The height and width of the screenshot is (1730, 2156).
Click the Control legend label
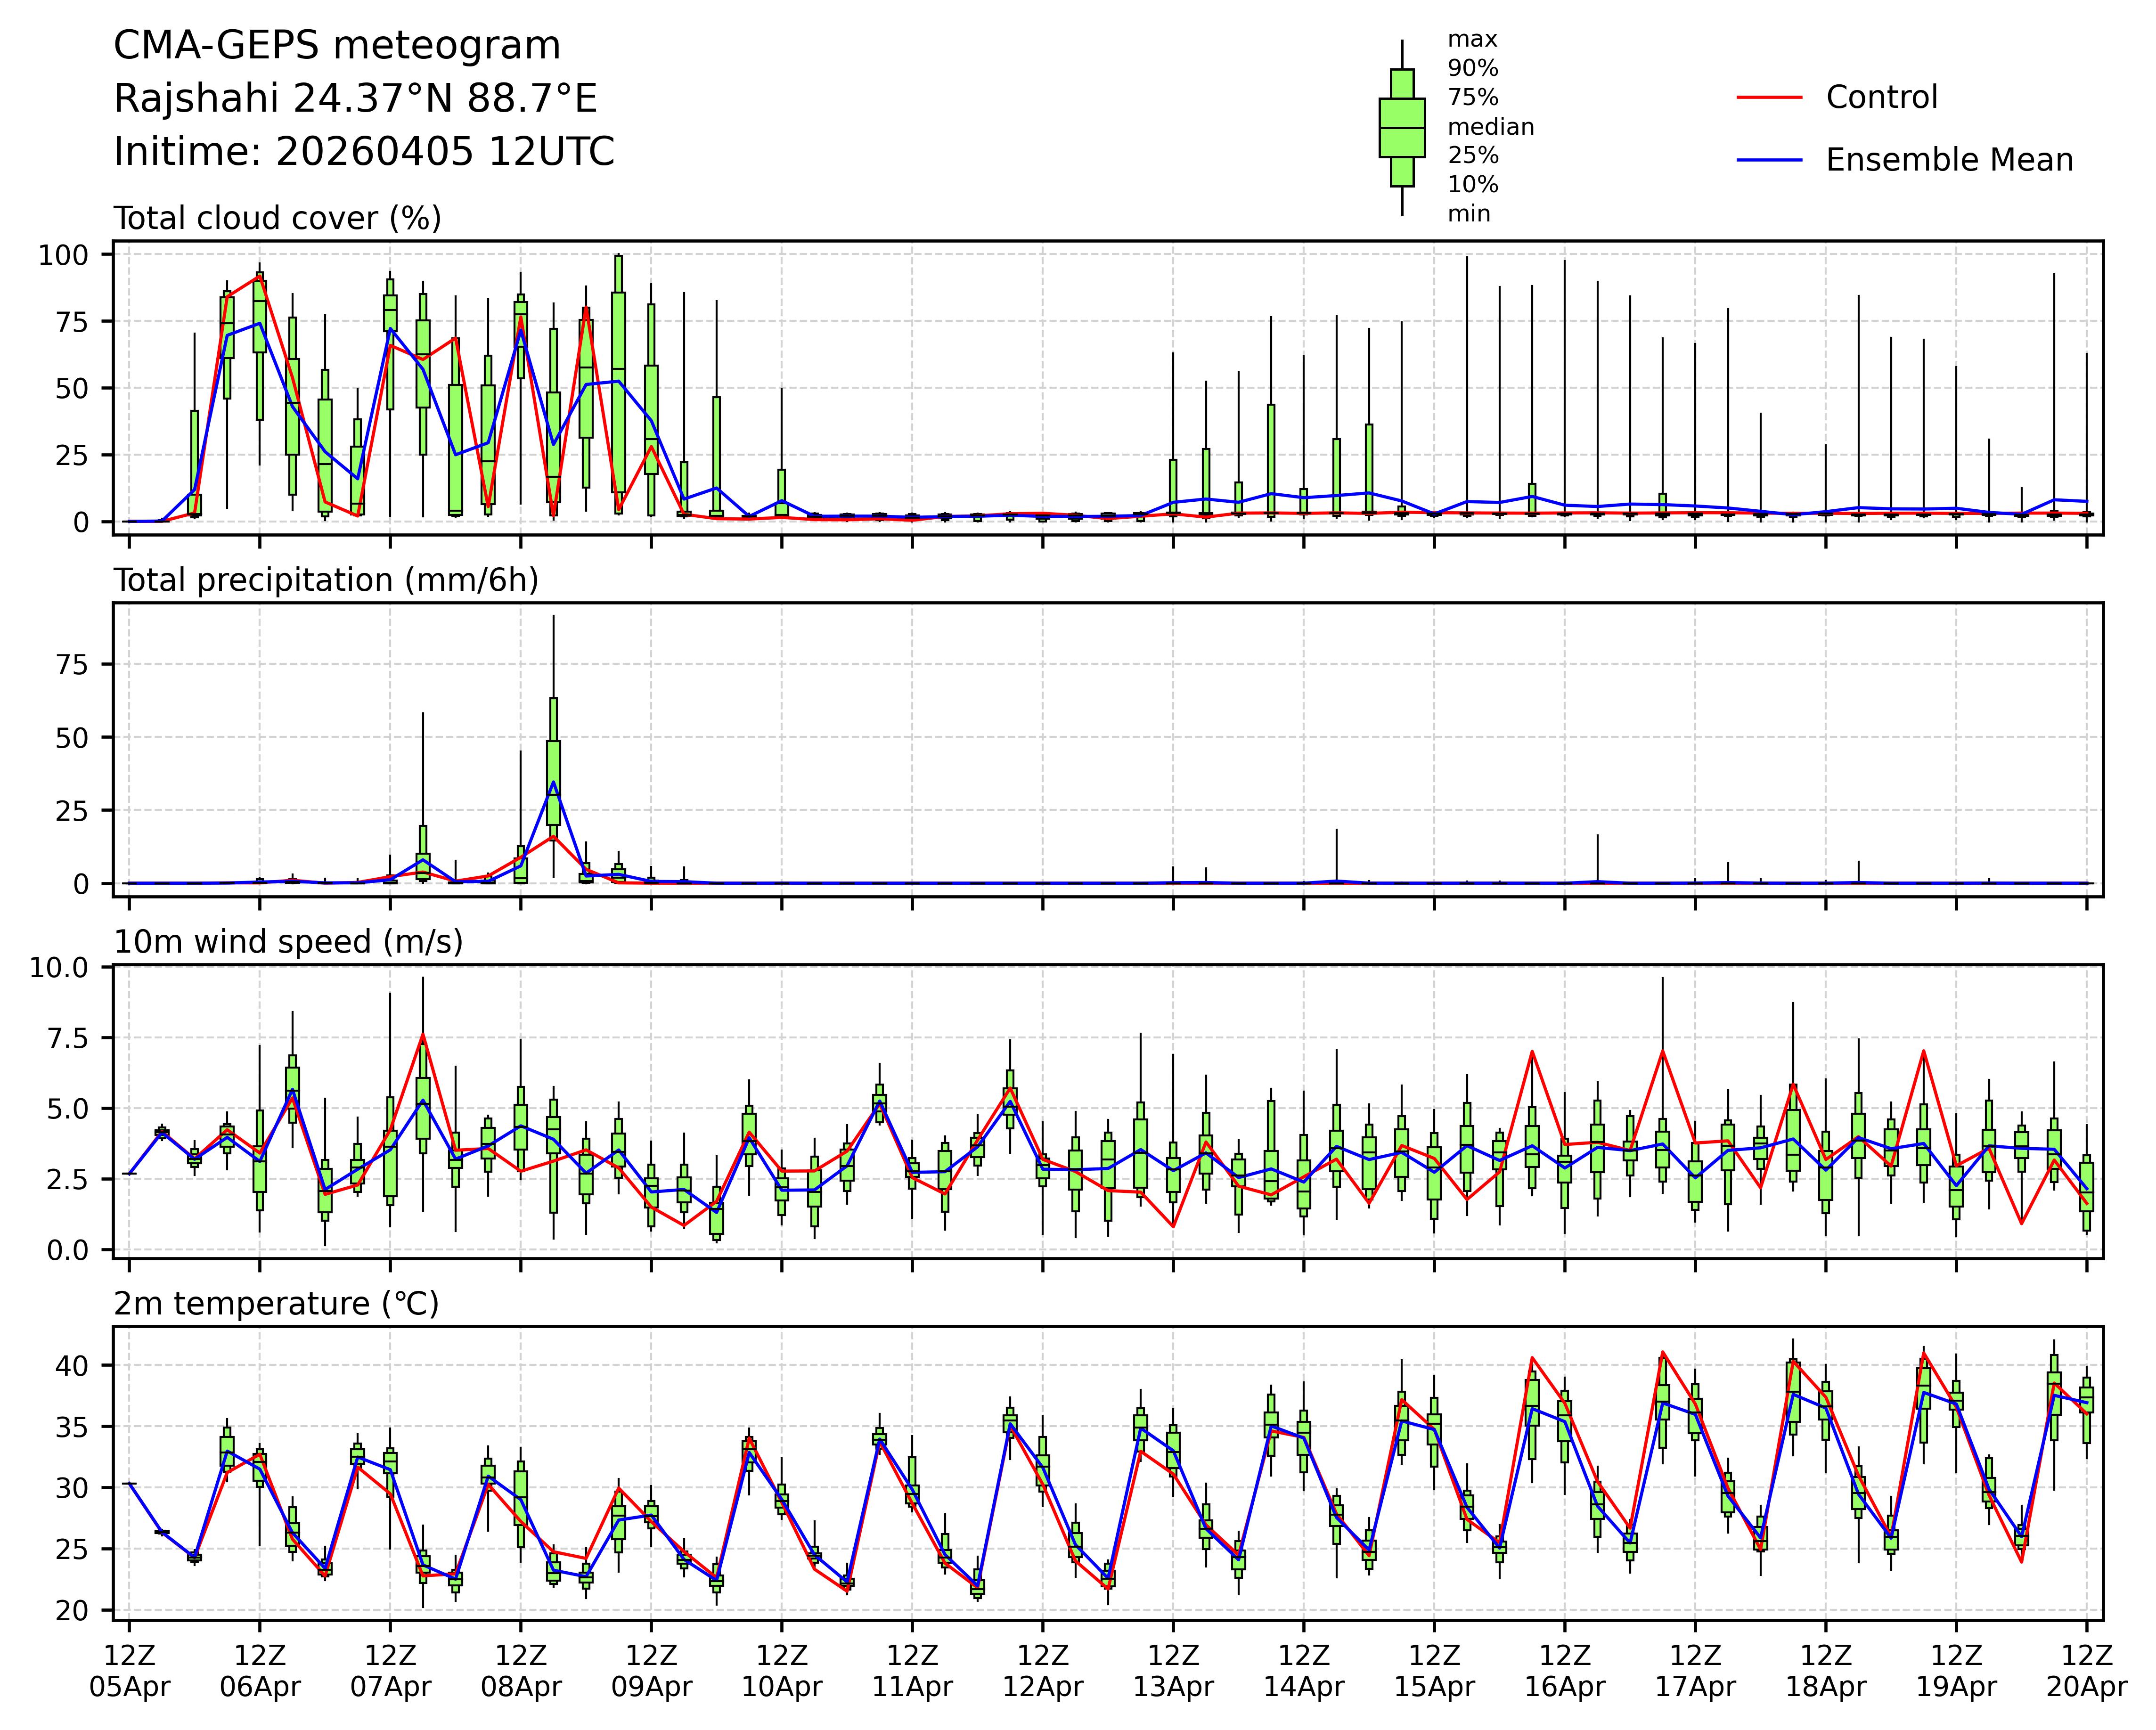point(1881,98)
